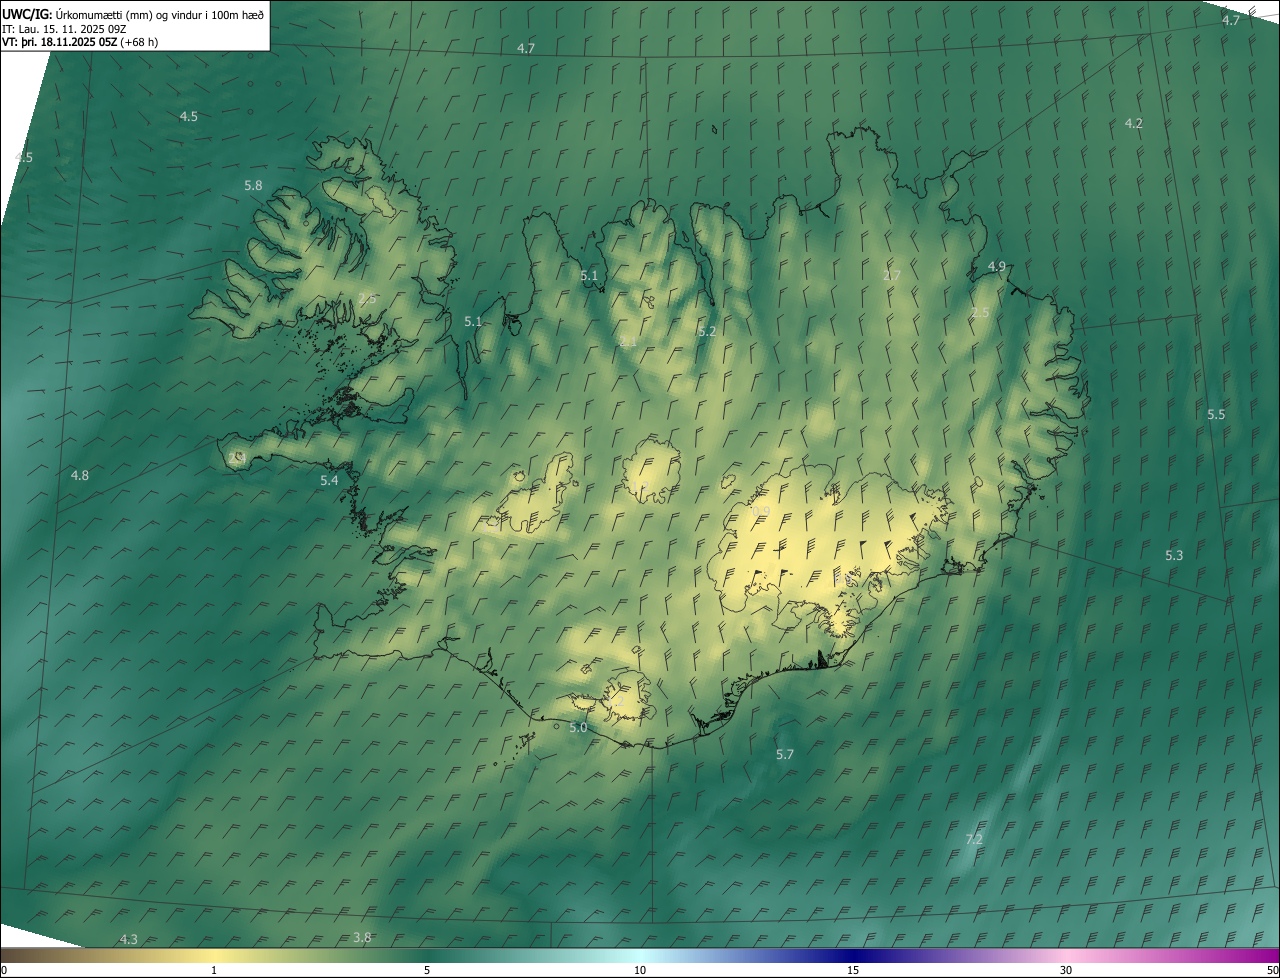
Task: Click the 5.8 value label on the map
Action: click(x=253, y=186)
